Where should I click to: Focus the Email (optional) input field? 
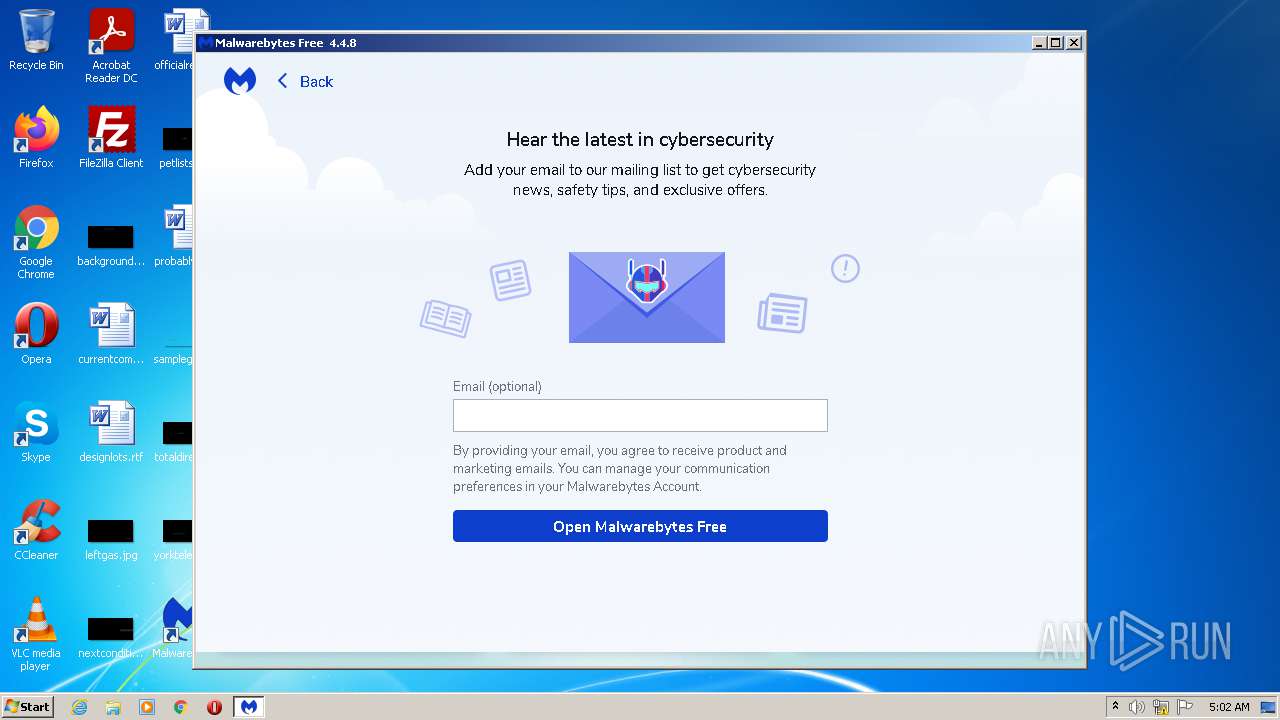640,415
